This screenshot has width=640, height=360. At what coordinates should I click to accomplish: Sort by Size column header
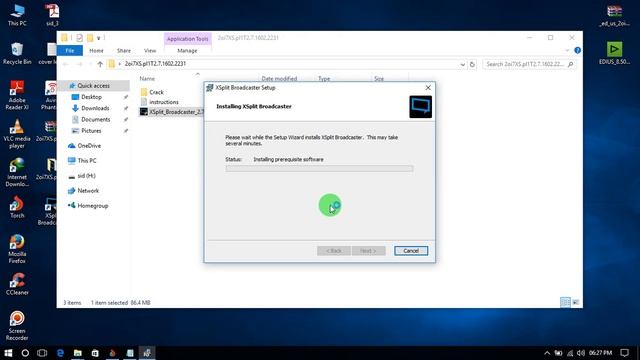point(379,78)
